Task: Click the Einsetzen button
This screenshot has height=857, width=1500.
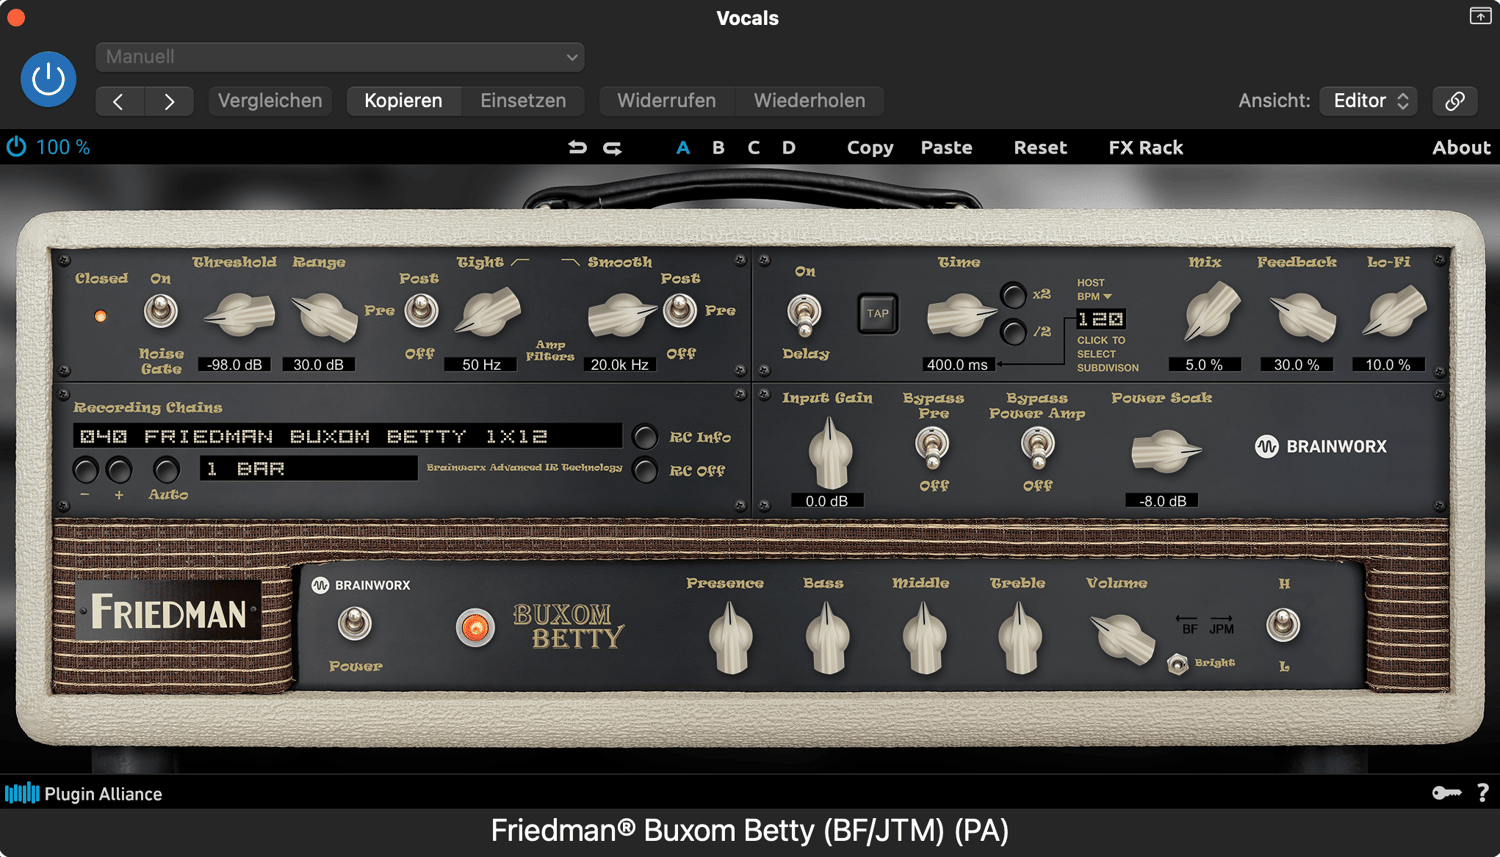Action: (x=523, y=101)
